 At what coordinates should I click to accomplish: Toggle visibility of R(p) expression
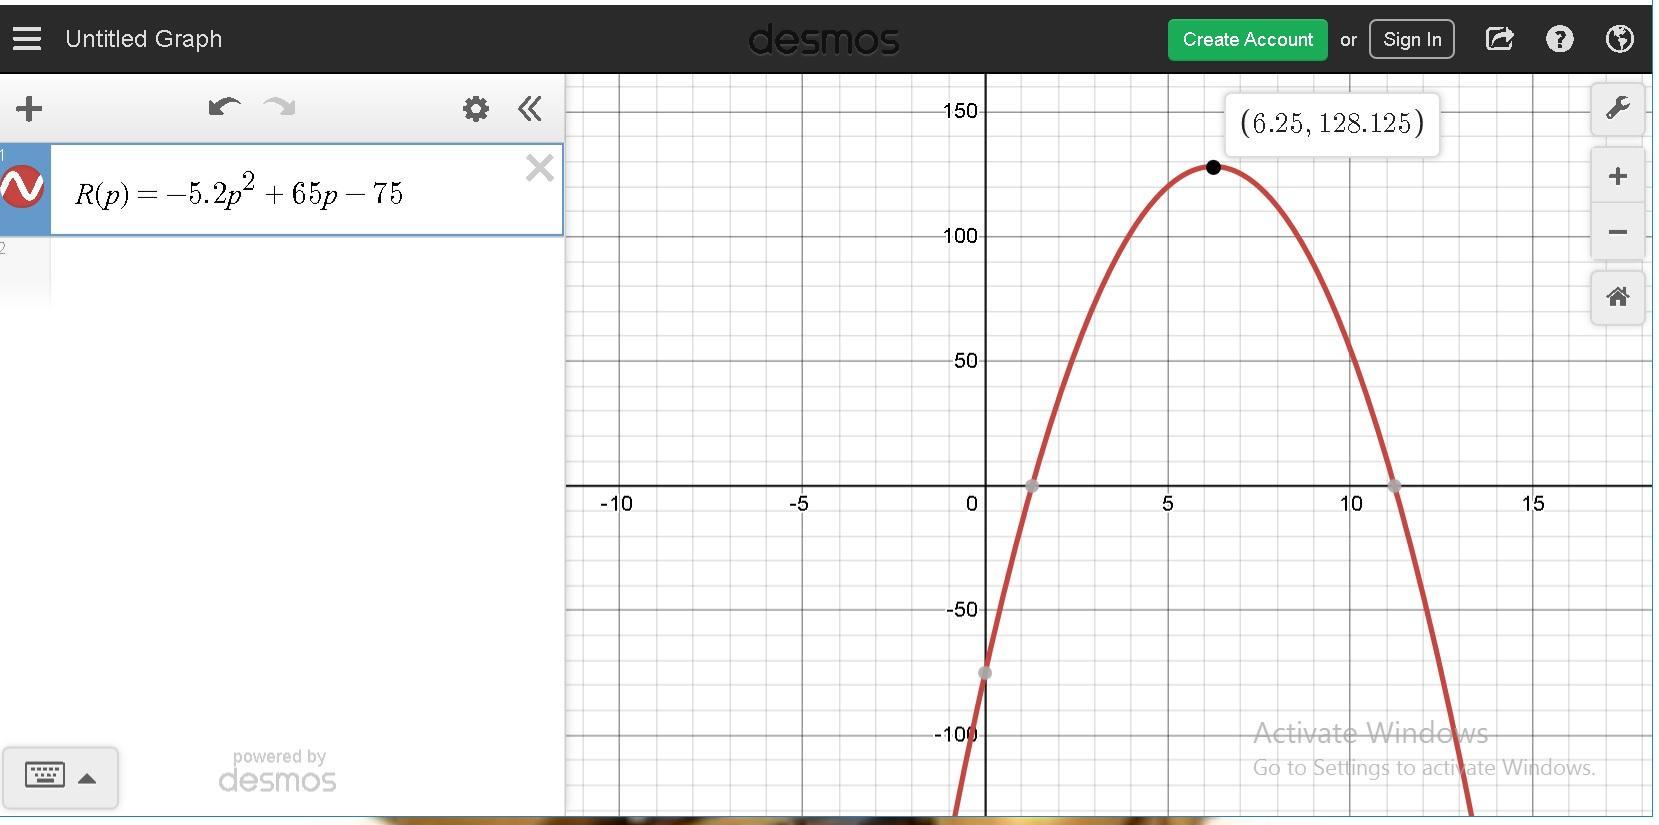pyautogui.click(x=23, y=188)
